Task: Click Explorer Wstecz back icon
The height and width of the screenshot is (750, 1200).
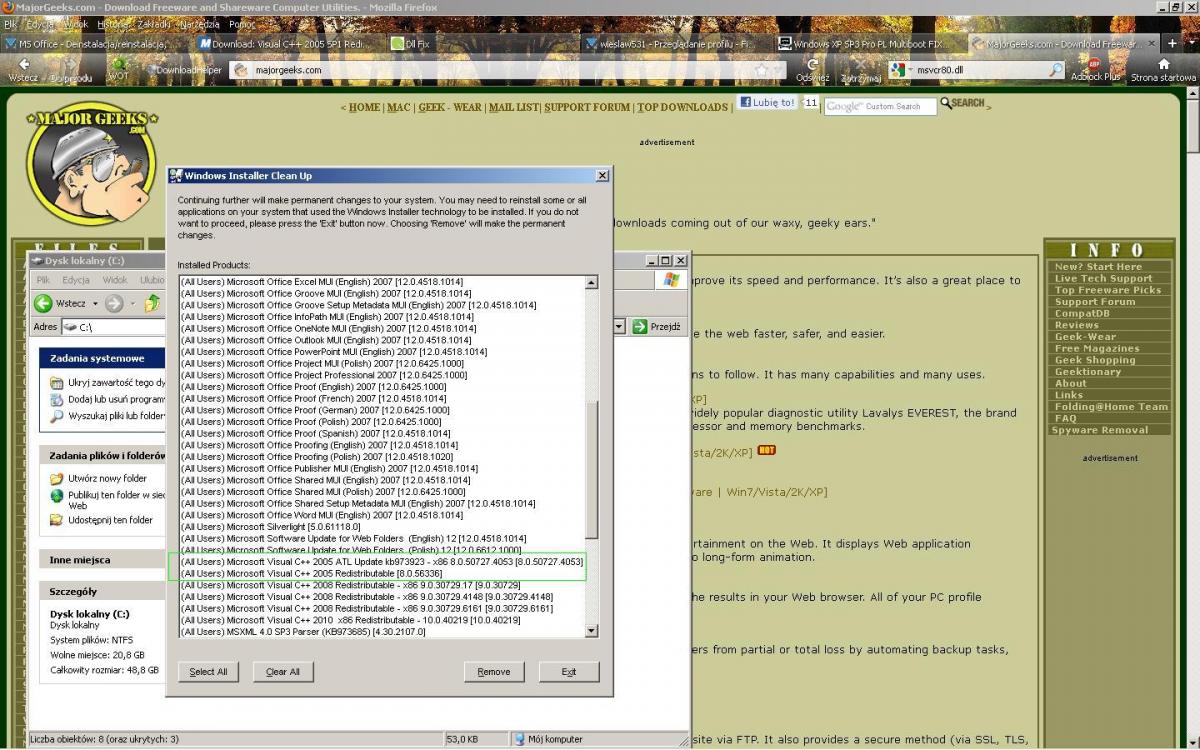Action: (43, 303)
